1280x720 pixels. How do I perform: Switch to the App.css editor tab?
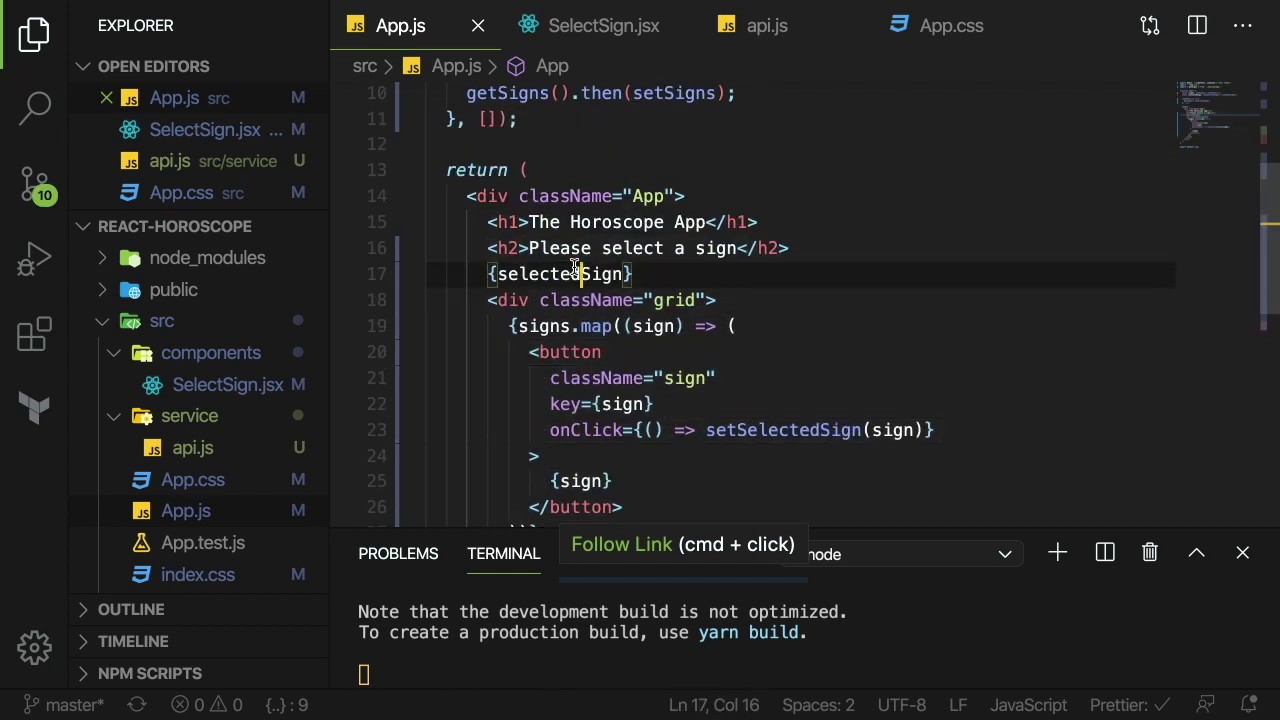(x=951, y=26)
